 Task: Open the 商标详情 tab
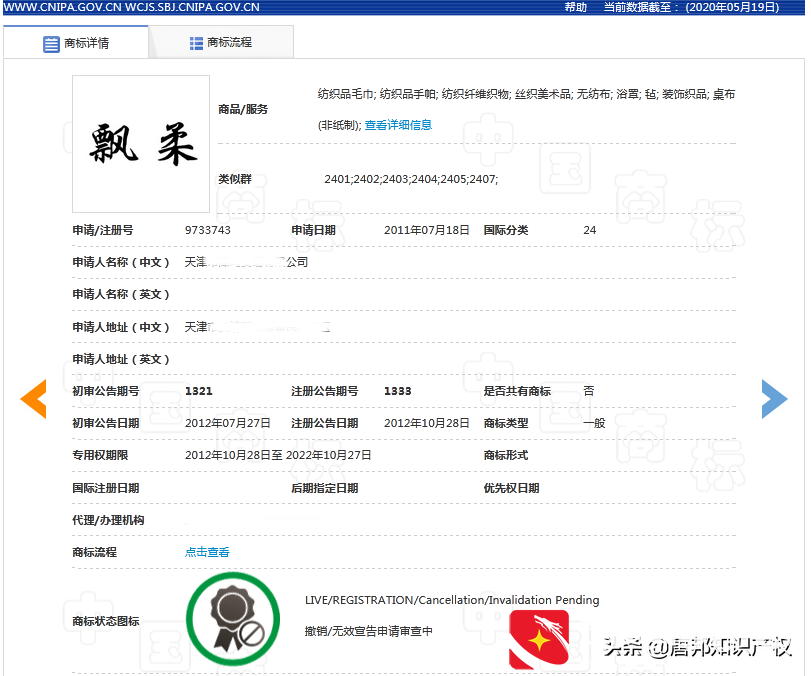point(76,43)
